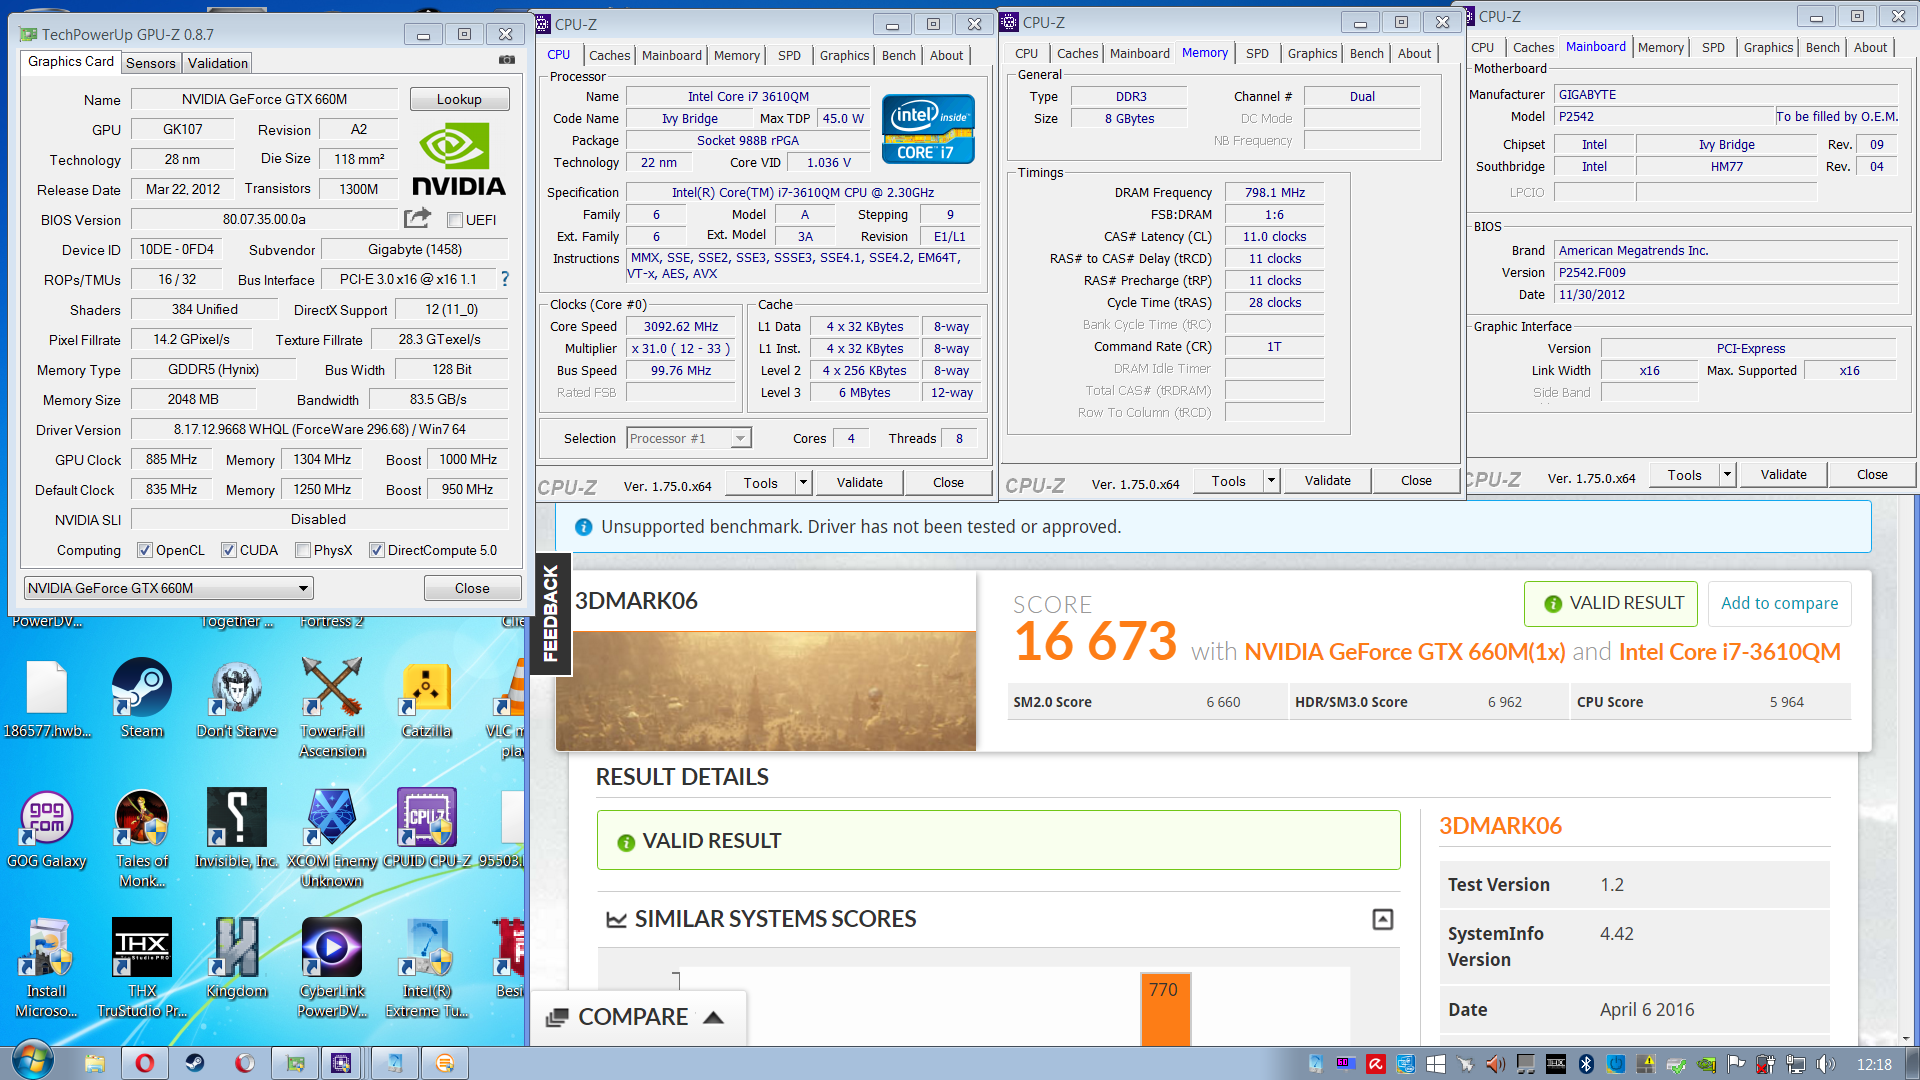Collapse the Similar Systems Scores section

[1383, 919]
